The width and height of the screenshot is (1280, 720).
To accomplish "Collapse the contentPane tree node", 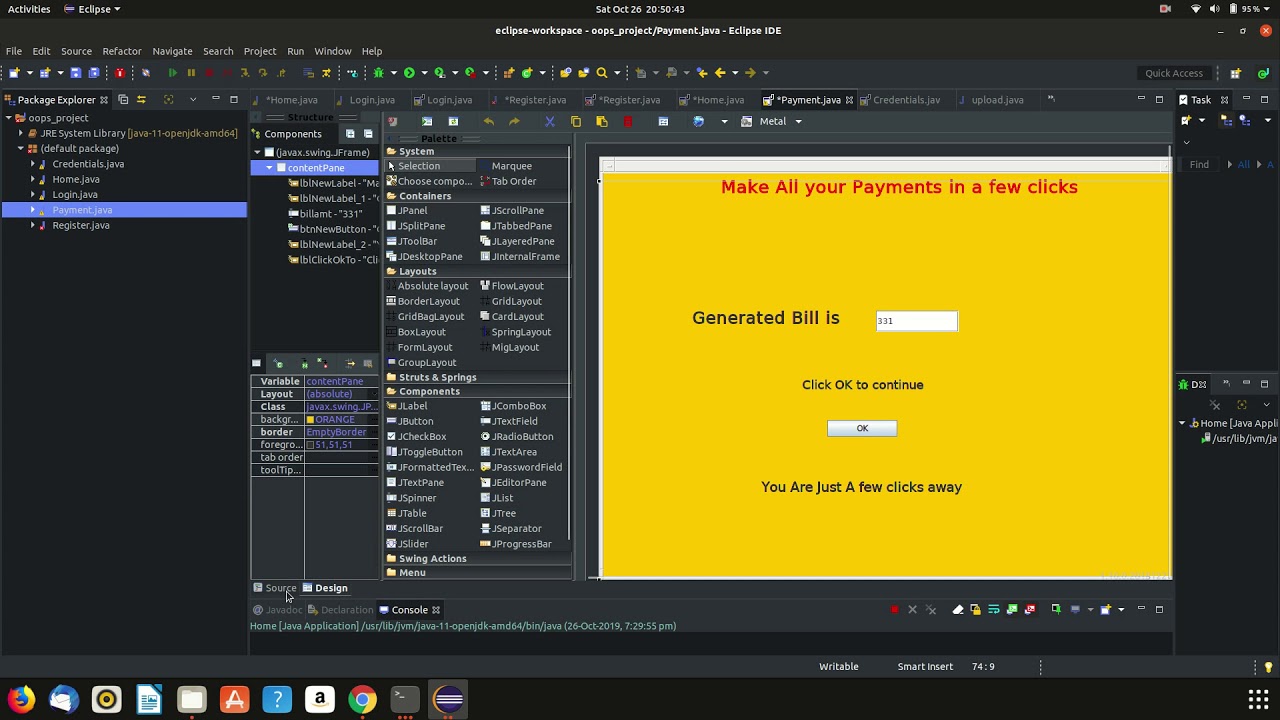I will point(268,168).
